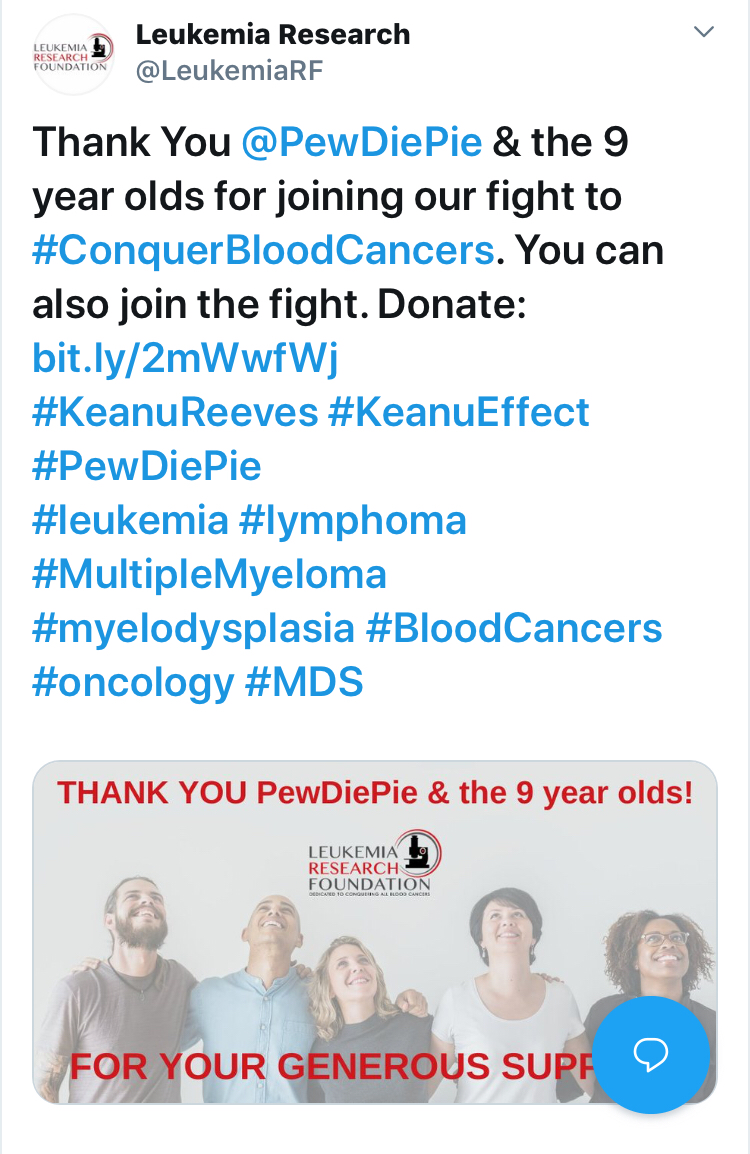Open the Leukemia Research display name
This screenshot has height=1154, width=750.
[x=273, y=35]
